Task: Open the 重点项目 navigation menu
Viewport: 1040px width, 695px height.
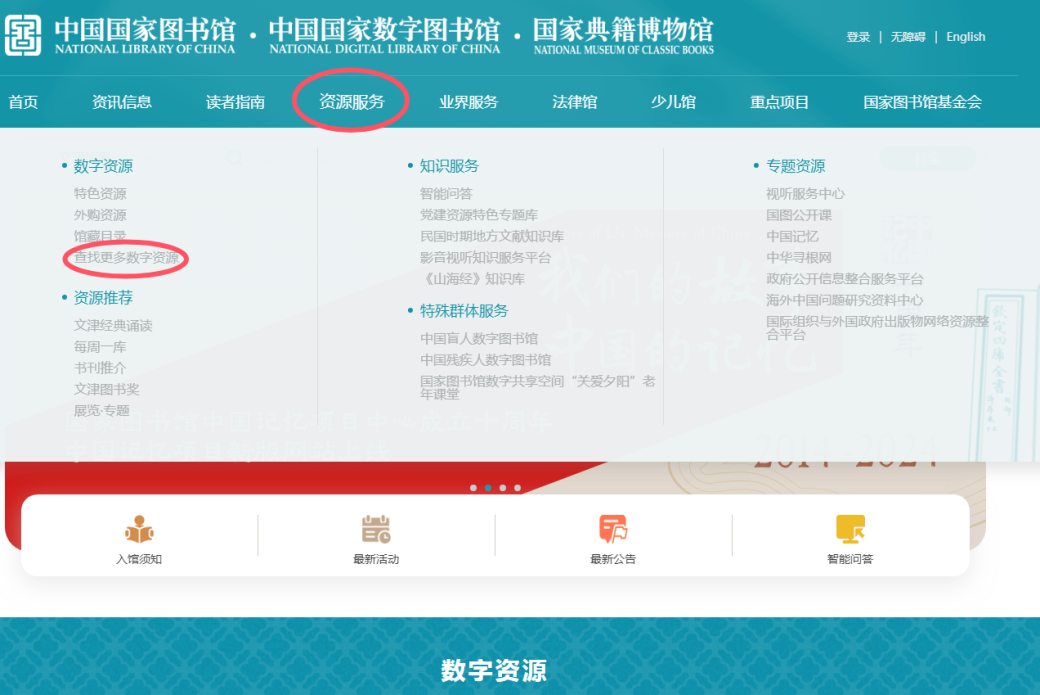Action: point(779,102)
